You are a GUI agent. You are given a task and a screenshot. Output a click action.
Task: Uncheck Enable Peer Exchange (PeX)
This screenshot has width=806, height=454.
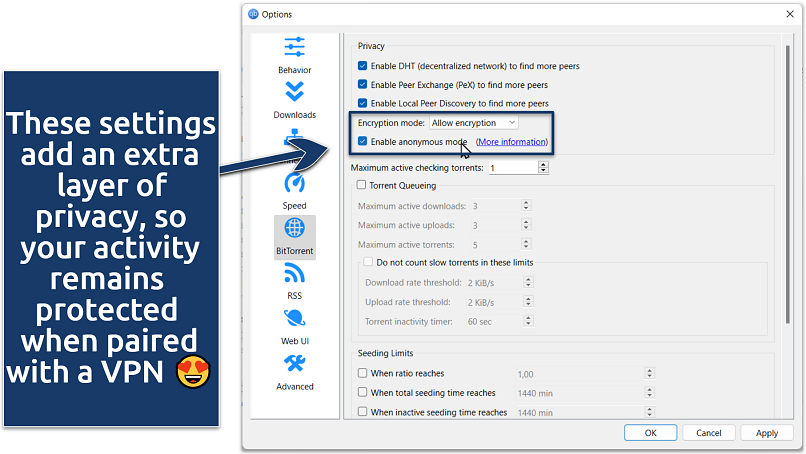363,85
